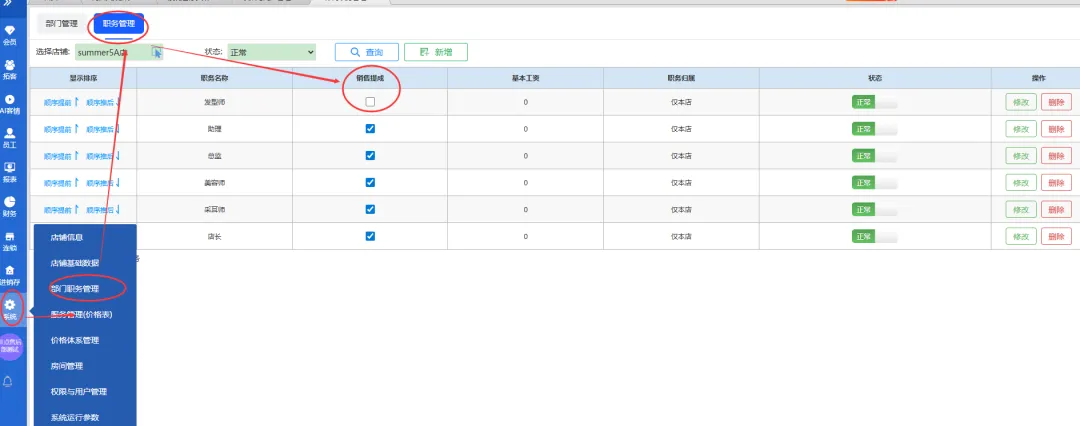1080x426 pixels.
Task: Uncheck 销售提成 checkbox for 助理
Action: point(370,128)
